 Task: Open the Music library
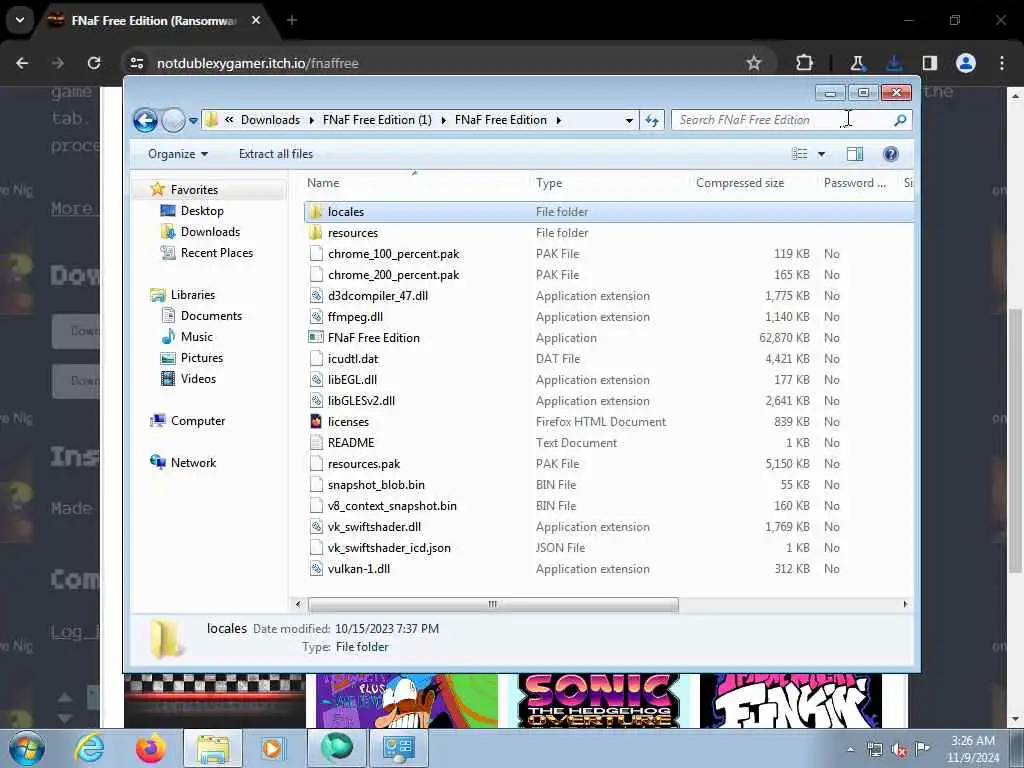pos(196,337)
